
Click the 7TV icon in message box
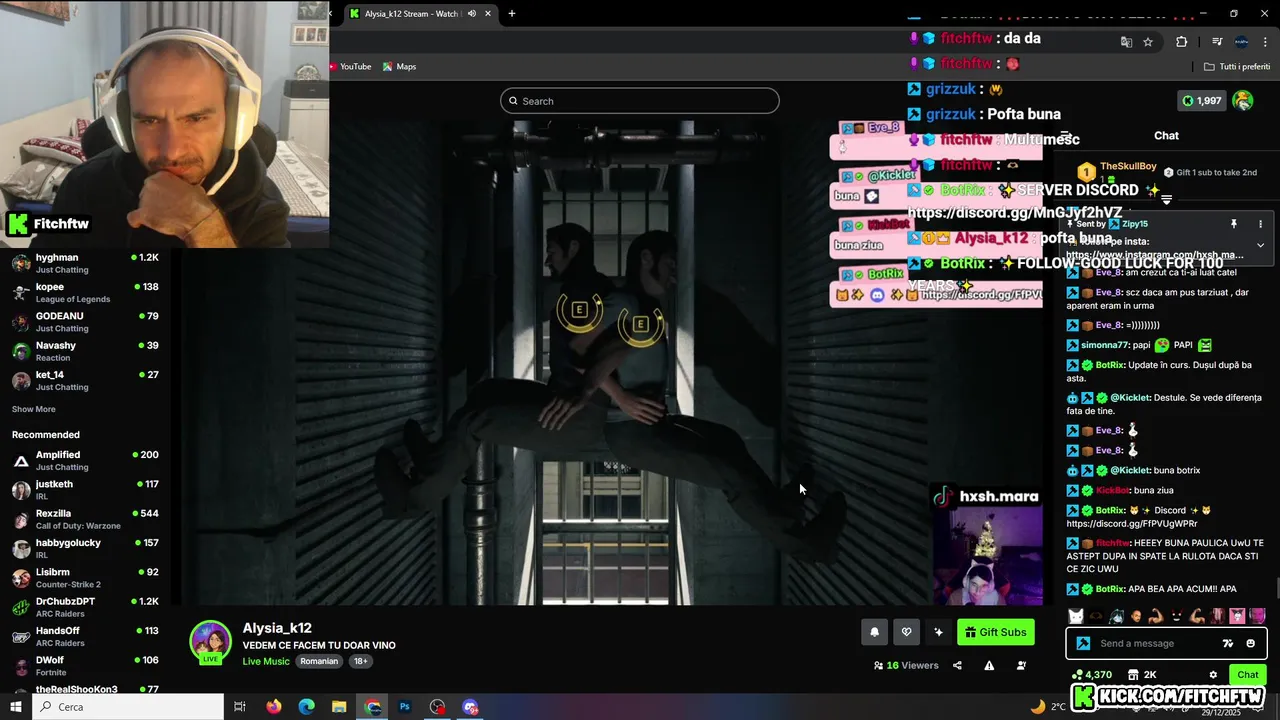tap(1227, 643)
